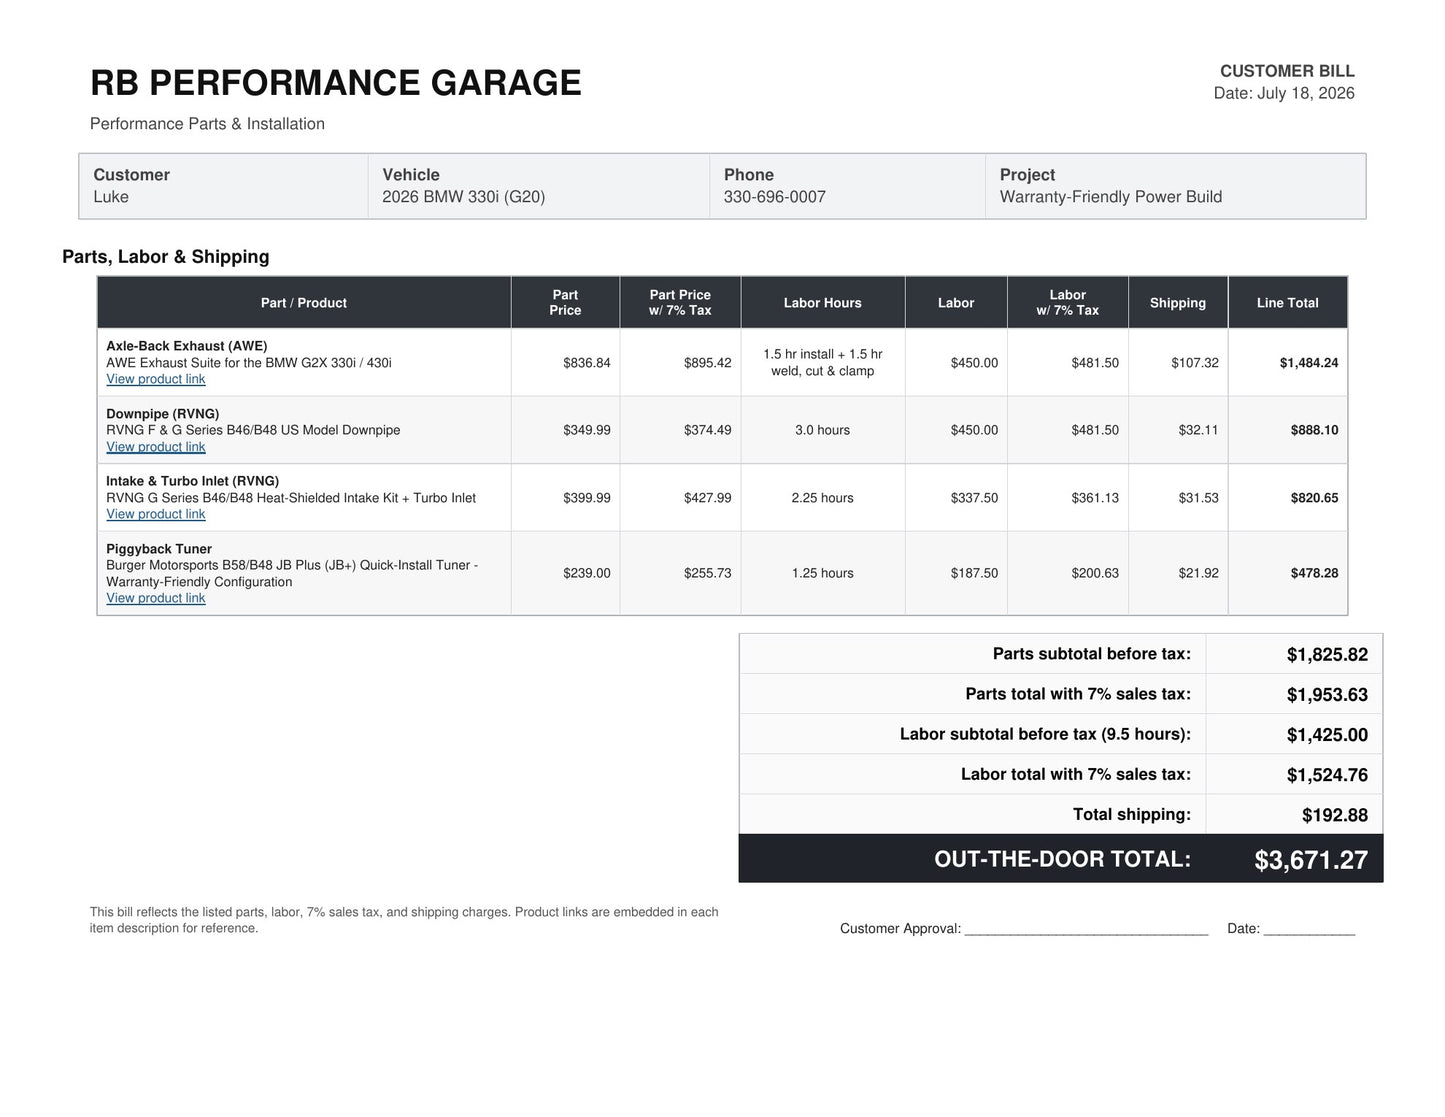
Task: Select Intake labor with tax $361.13
Action: pos(1095,498)
